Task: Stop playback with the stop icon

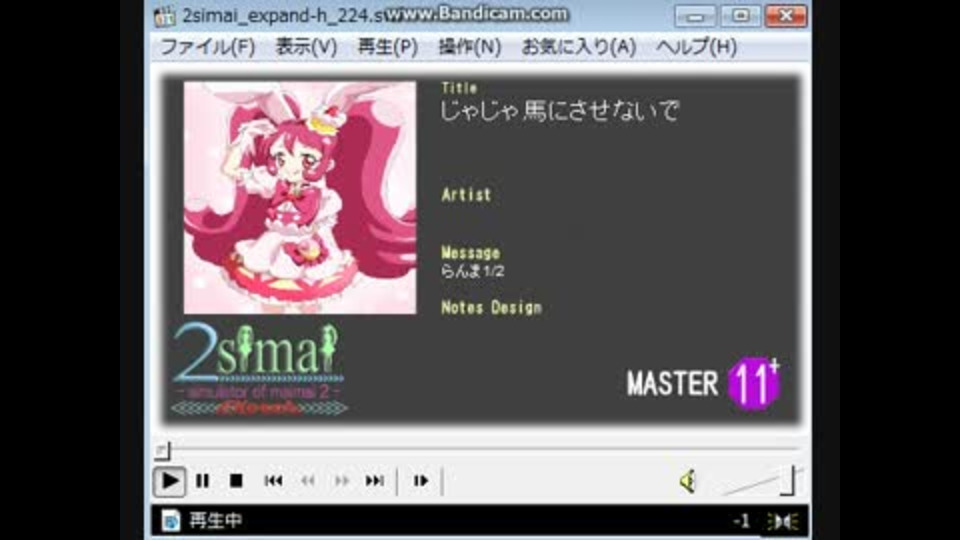Action: (x=236, y=481)
